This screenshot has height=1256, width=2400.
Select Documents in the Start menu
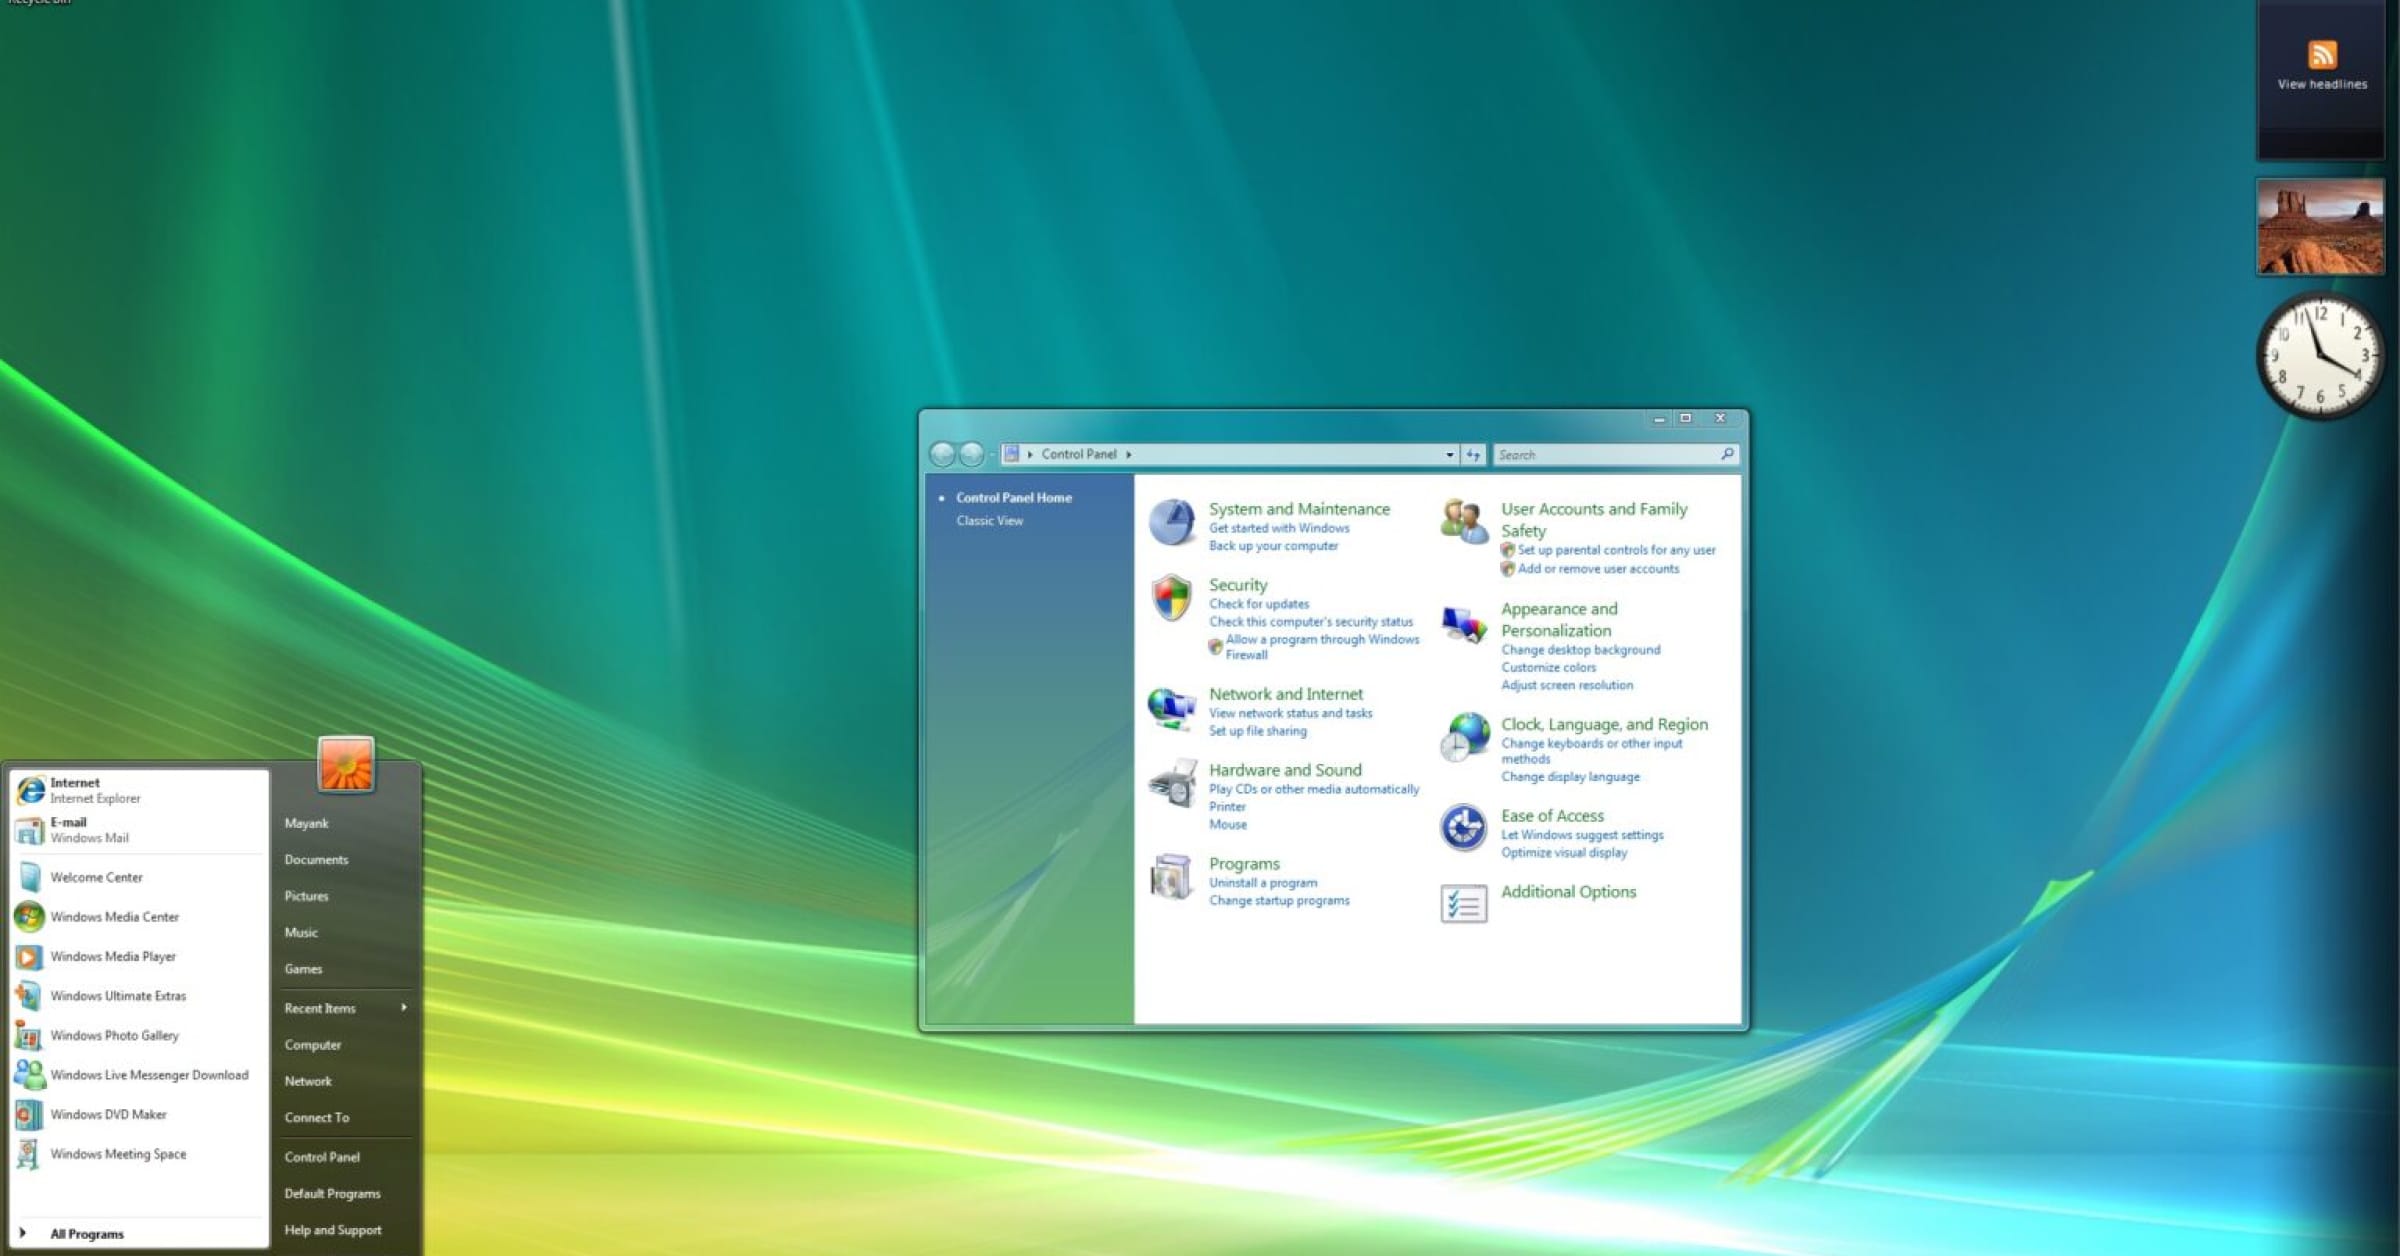316,860
